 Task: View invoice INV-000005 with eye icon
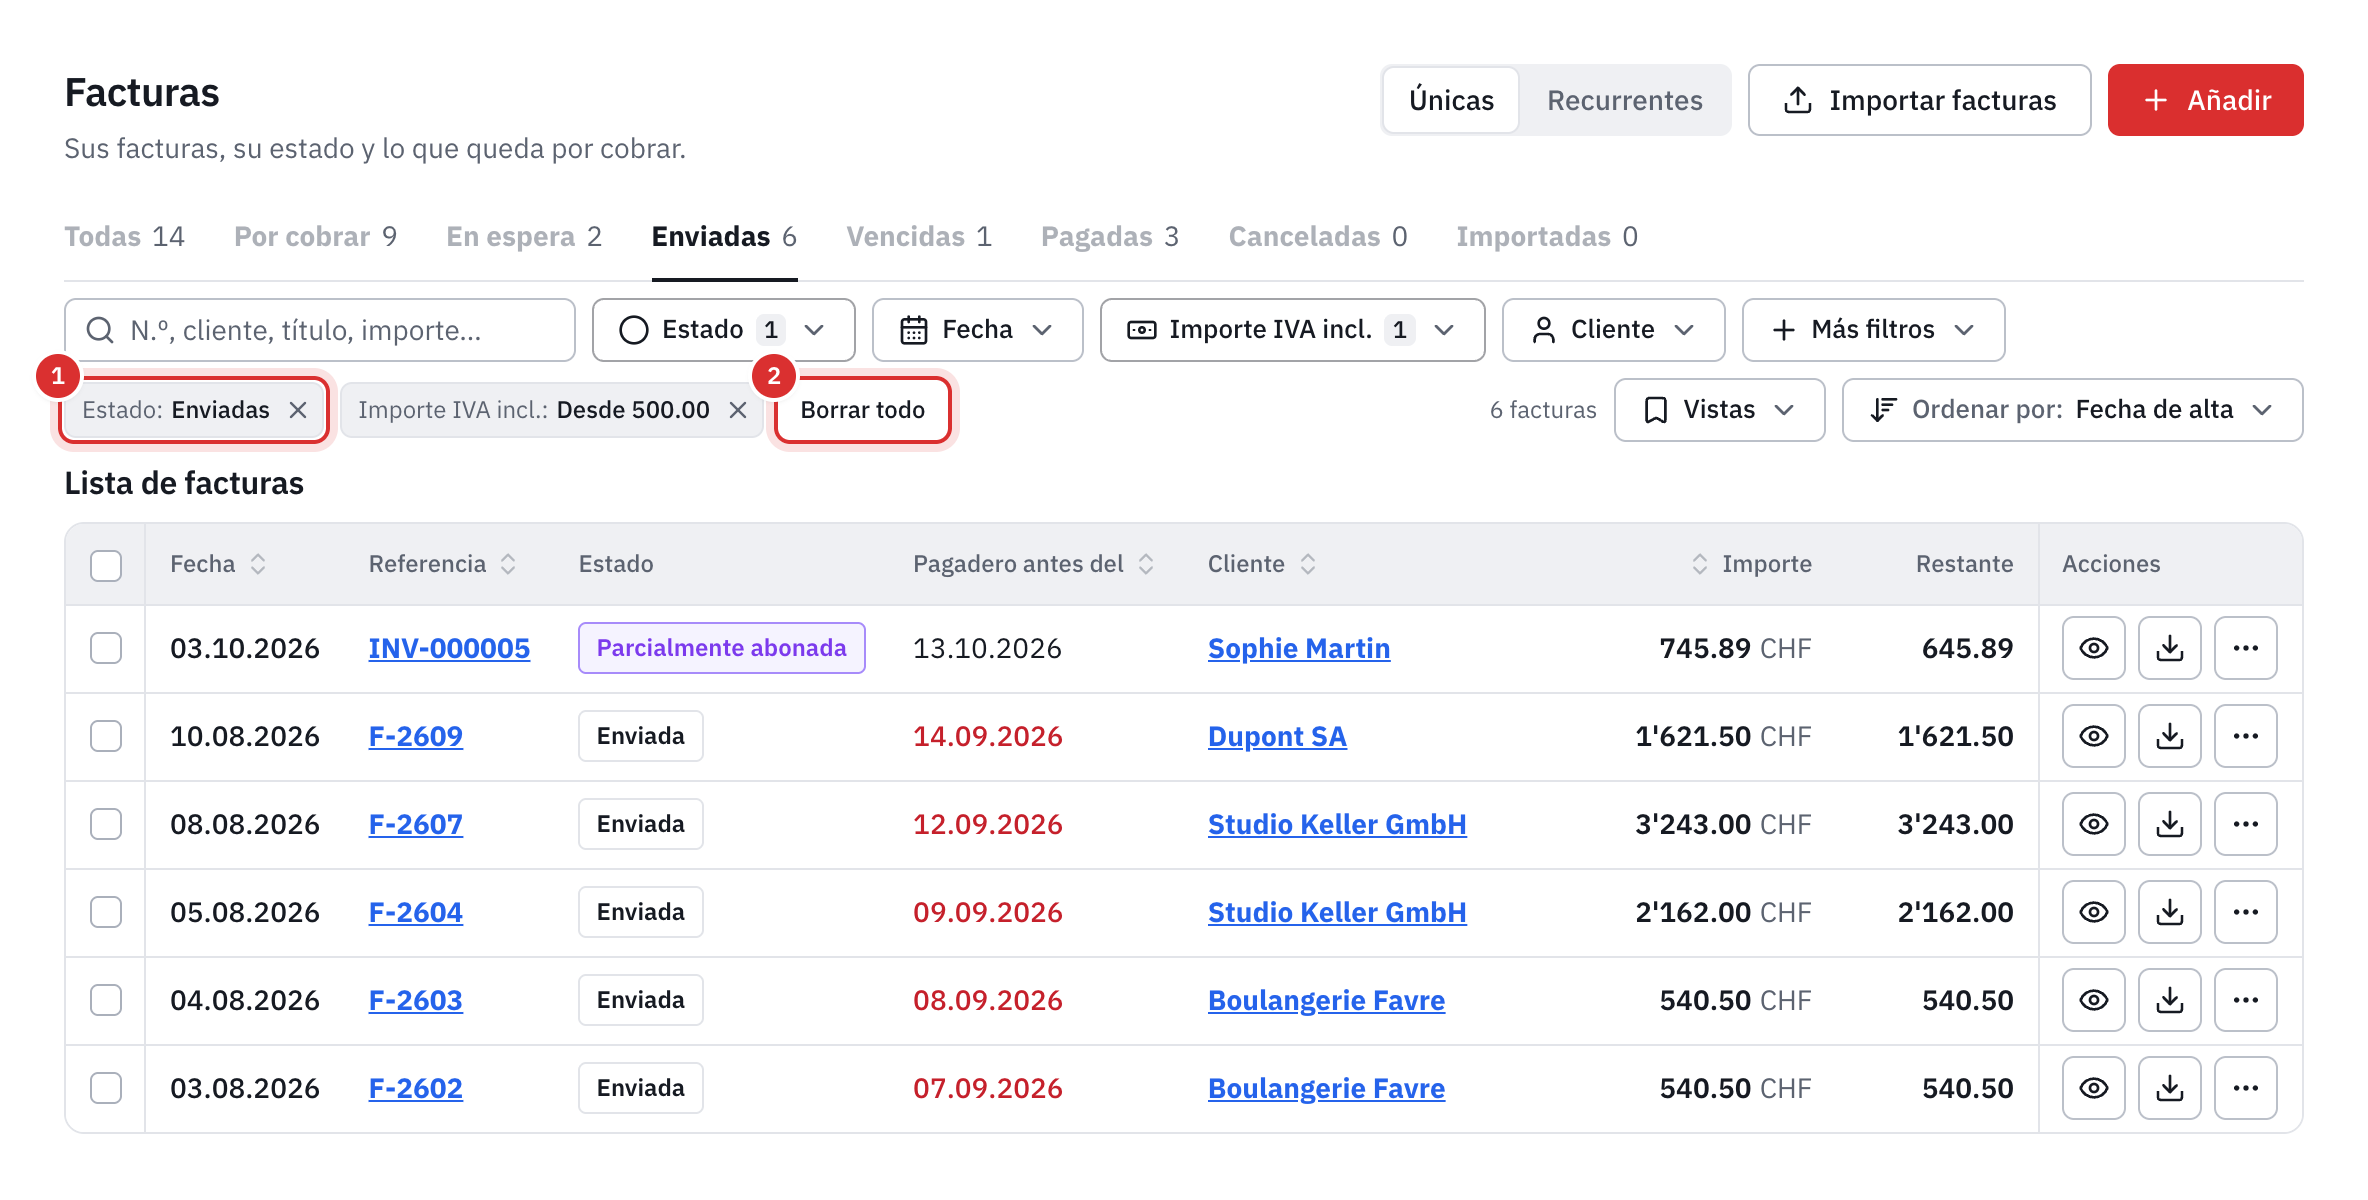point(2093,648)
